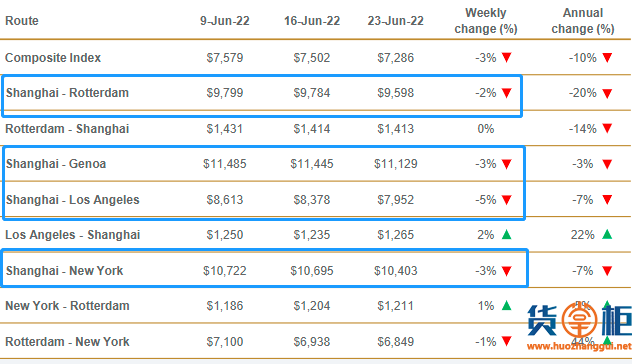Image resolution: width=632 pixels, height=364 pixels.
Task: Click the Shanghai - New York route label
Action: tap(64, 270)
